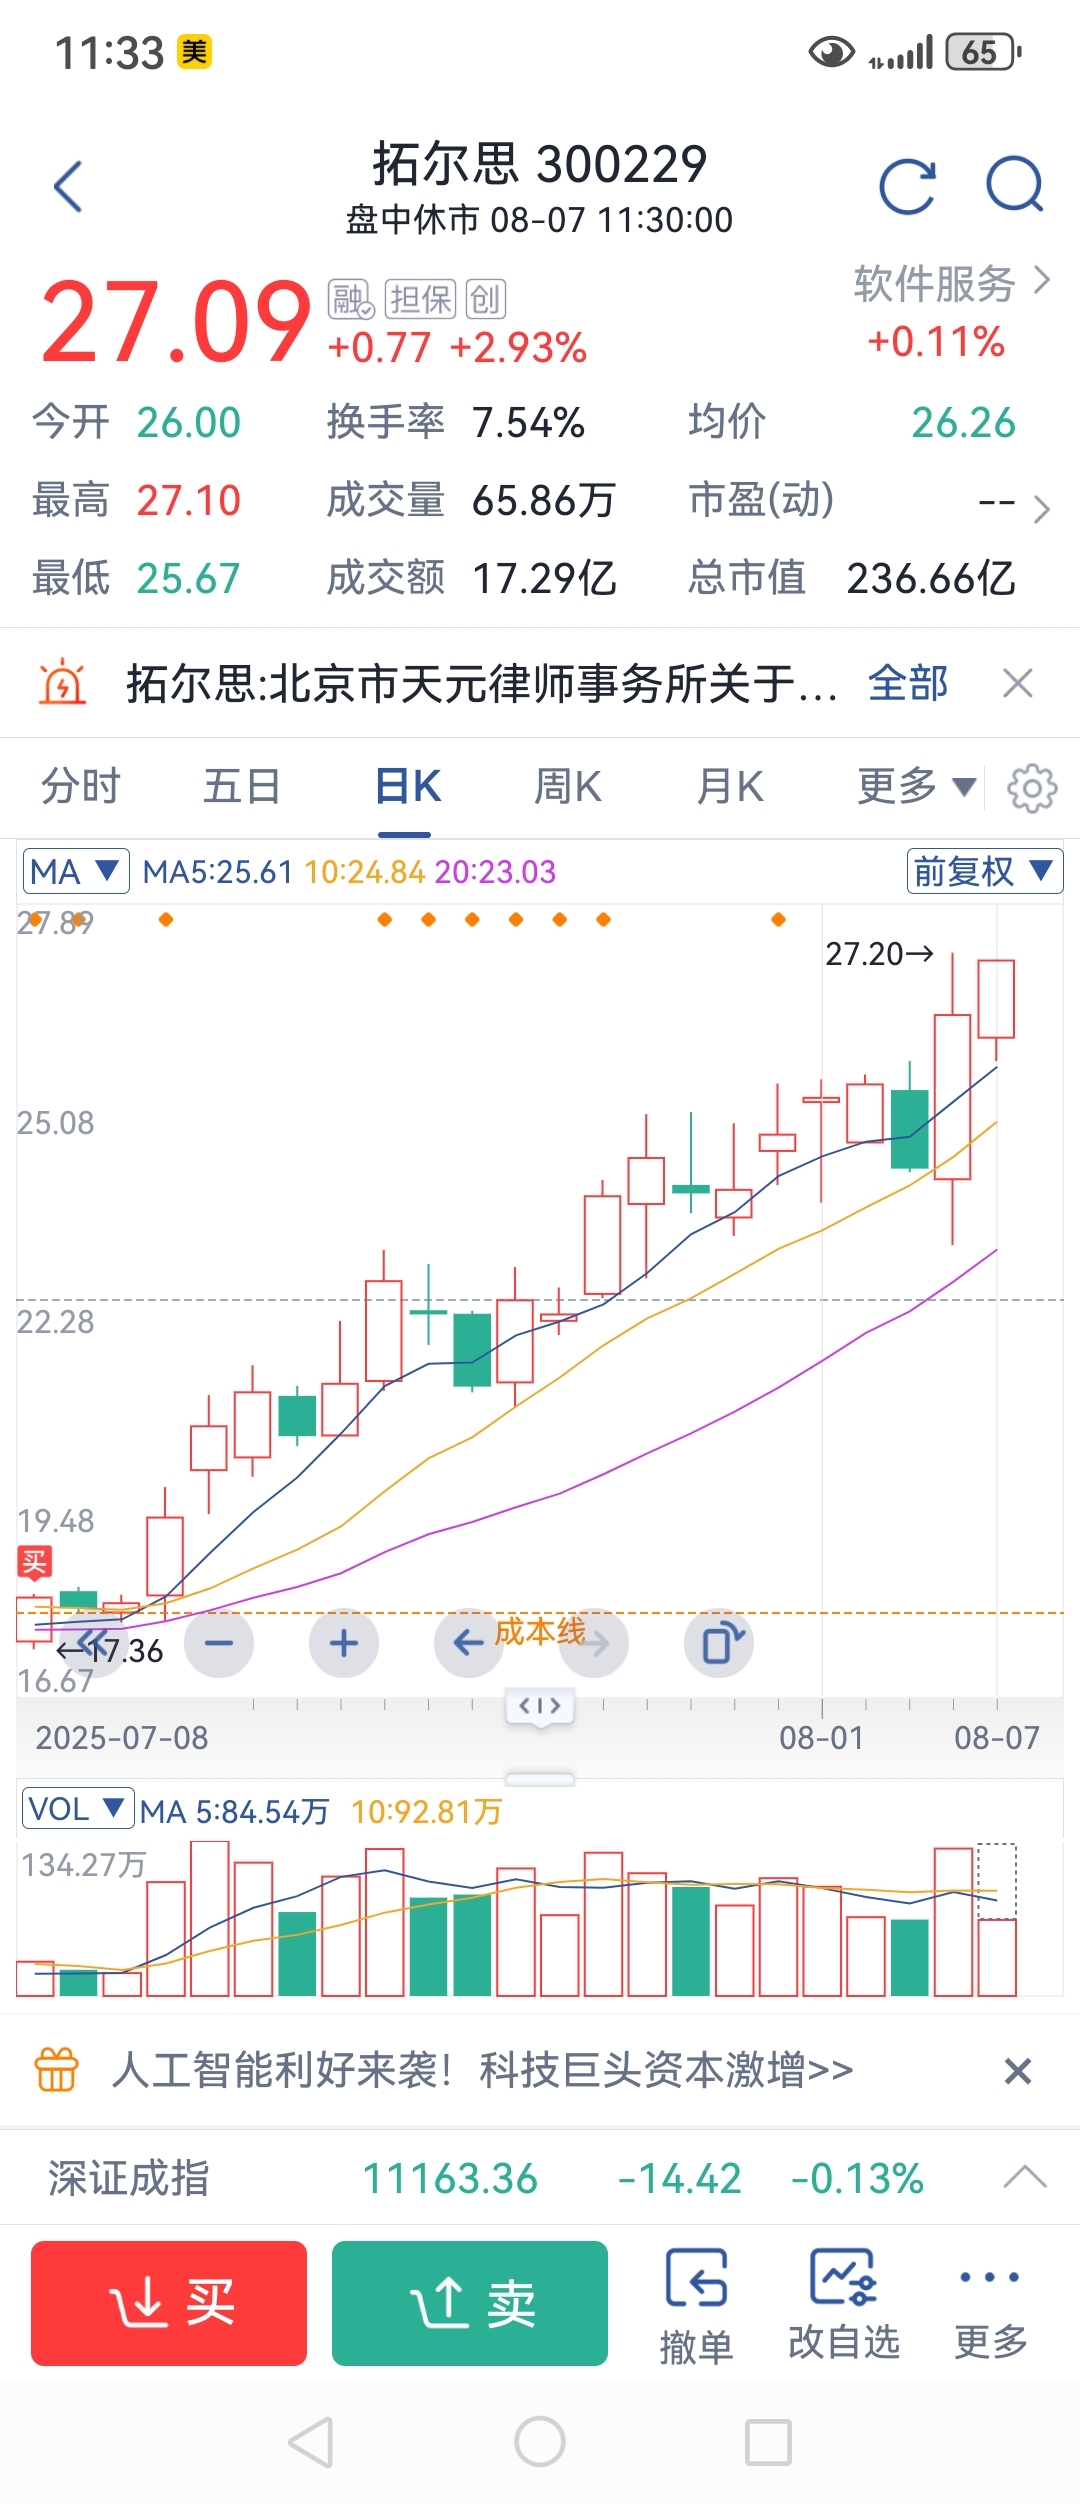Zoom out chart with minus button
1080x2504 pixels.
tap(219, 1643)
